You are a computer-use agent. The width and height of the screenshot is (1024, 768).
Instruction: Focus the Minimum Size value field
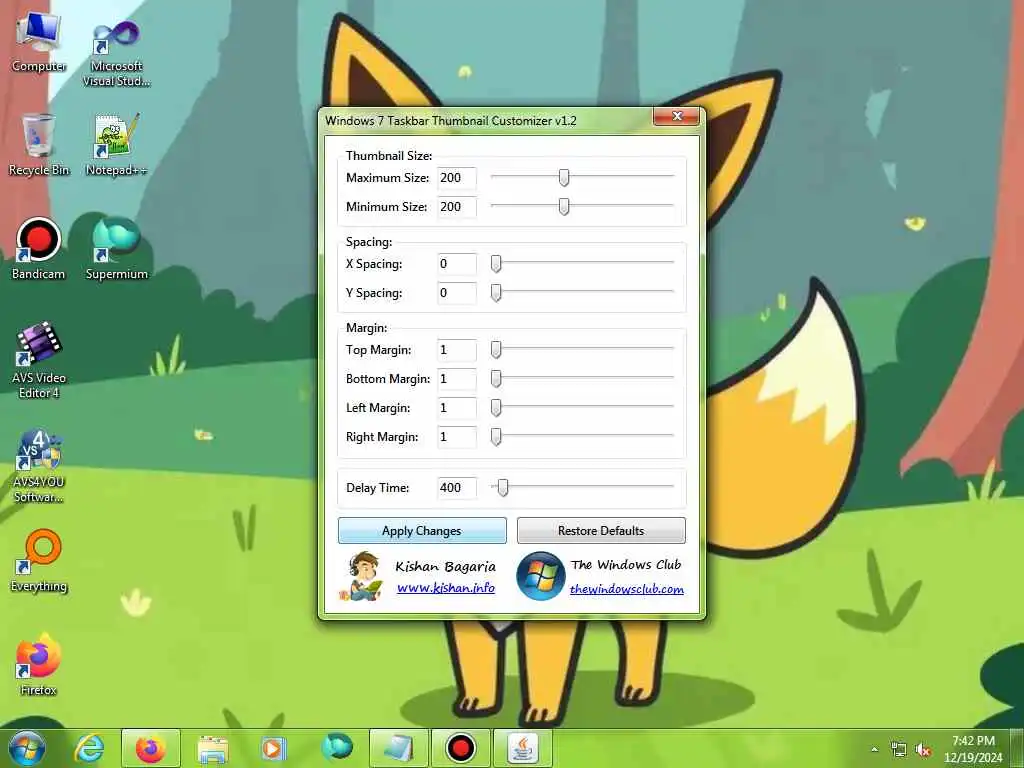[456, 206]
